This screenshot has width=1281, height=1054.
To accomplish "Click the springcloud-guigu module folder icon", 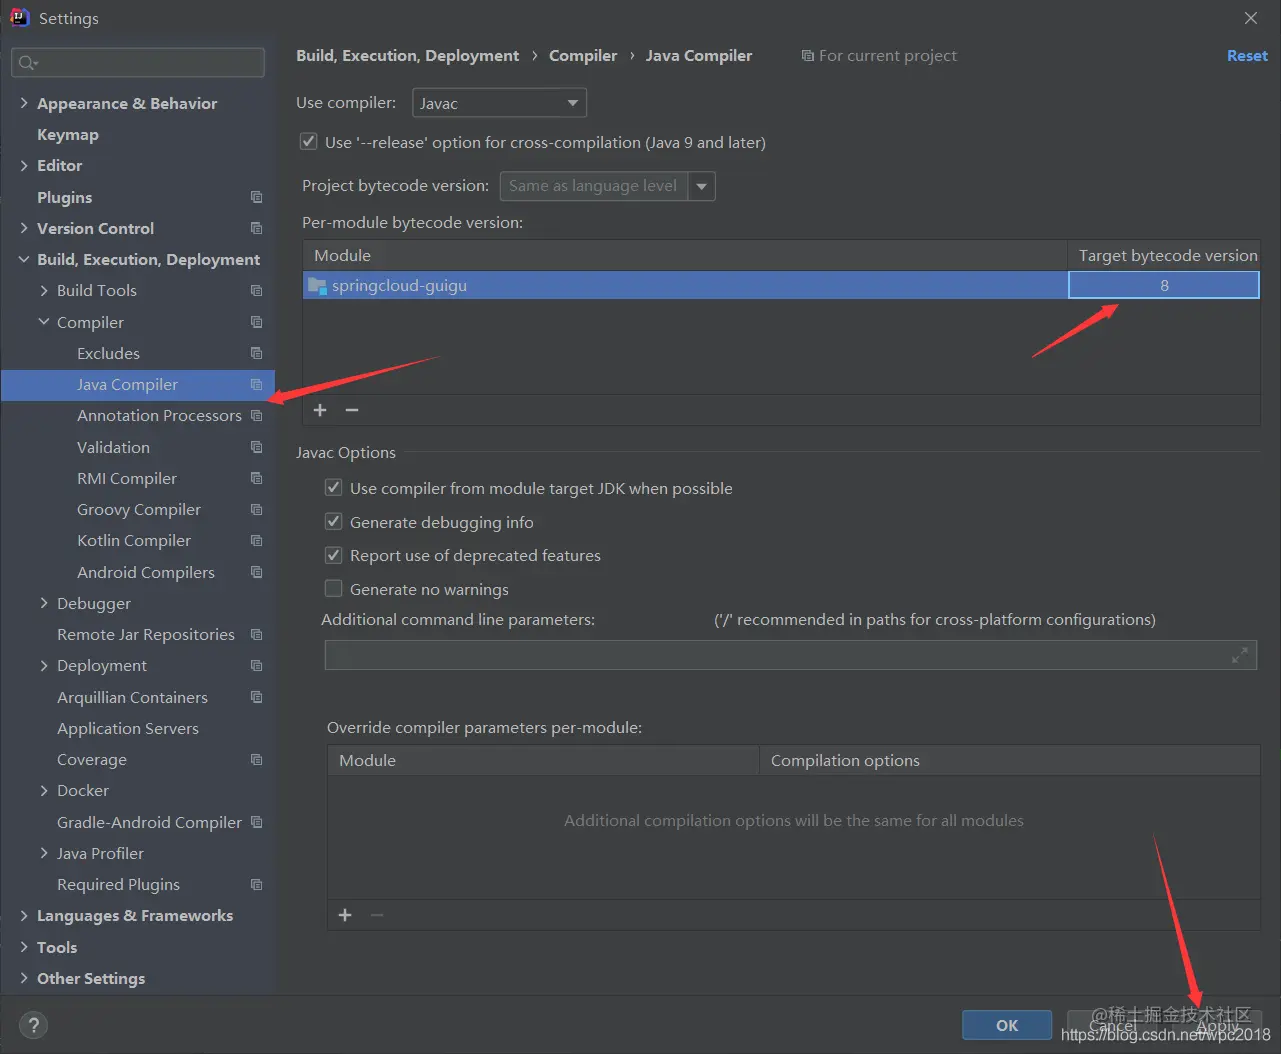I will tap(317, 286).
